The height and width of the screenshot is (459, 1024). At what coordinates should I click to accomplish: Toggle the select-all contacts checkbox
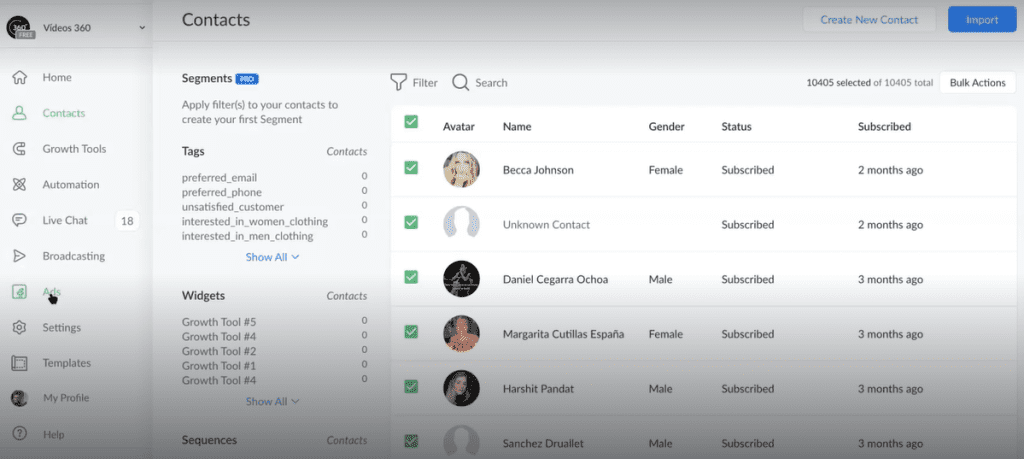coord(411,121)
